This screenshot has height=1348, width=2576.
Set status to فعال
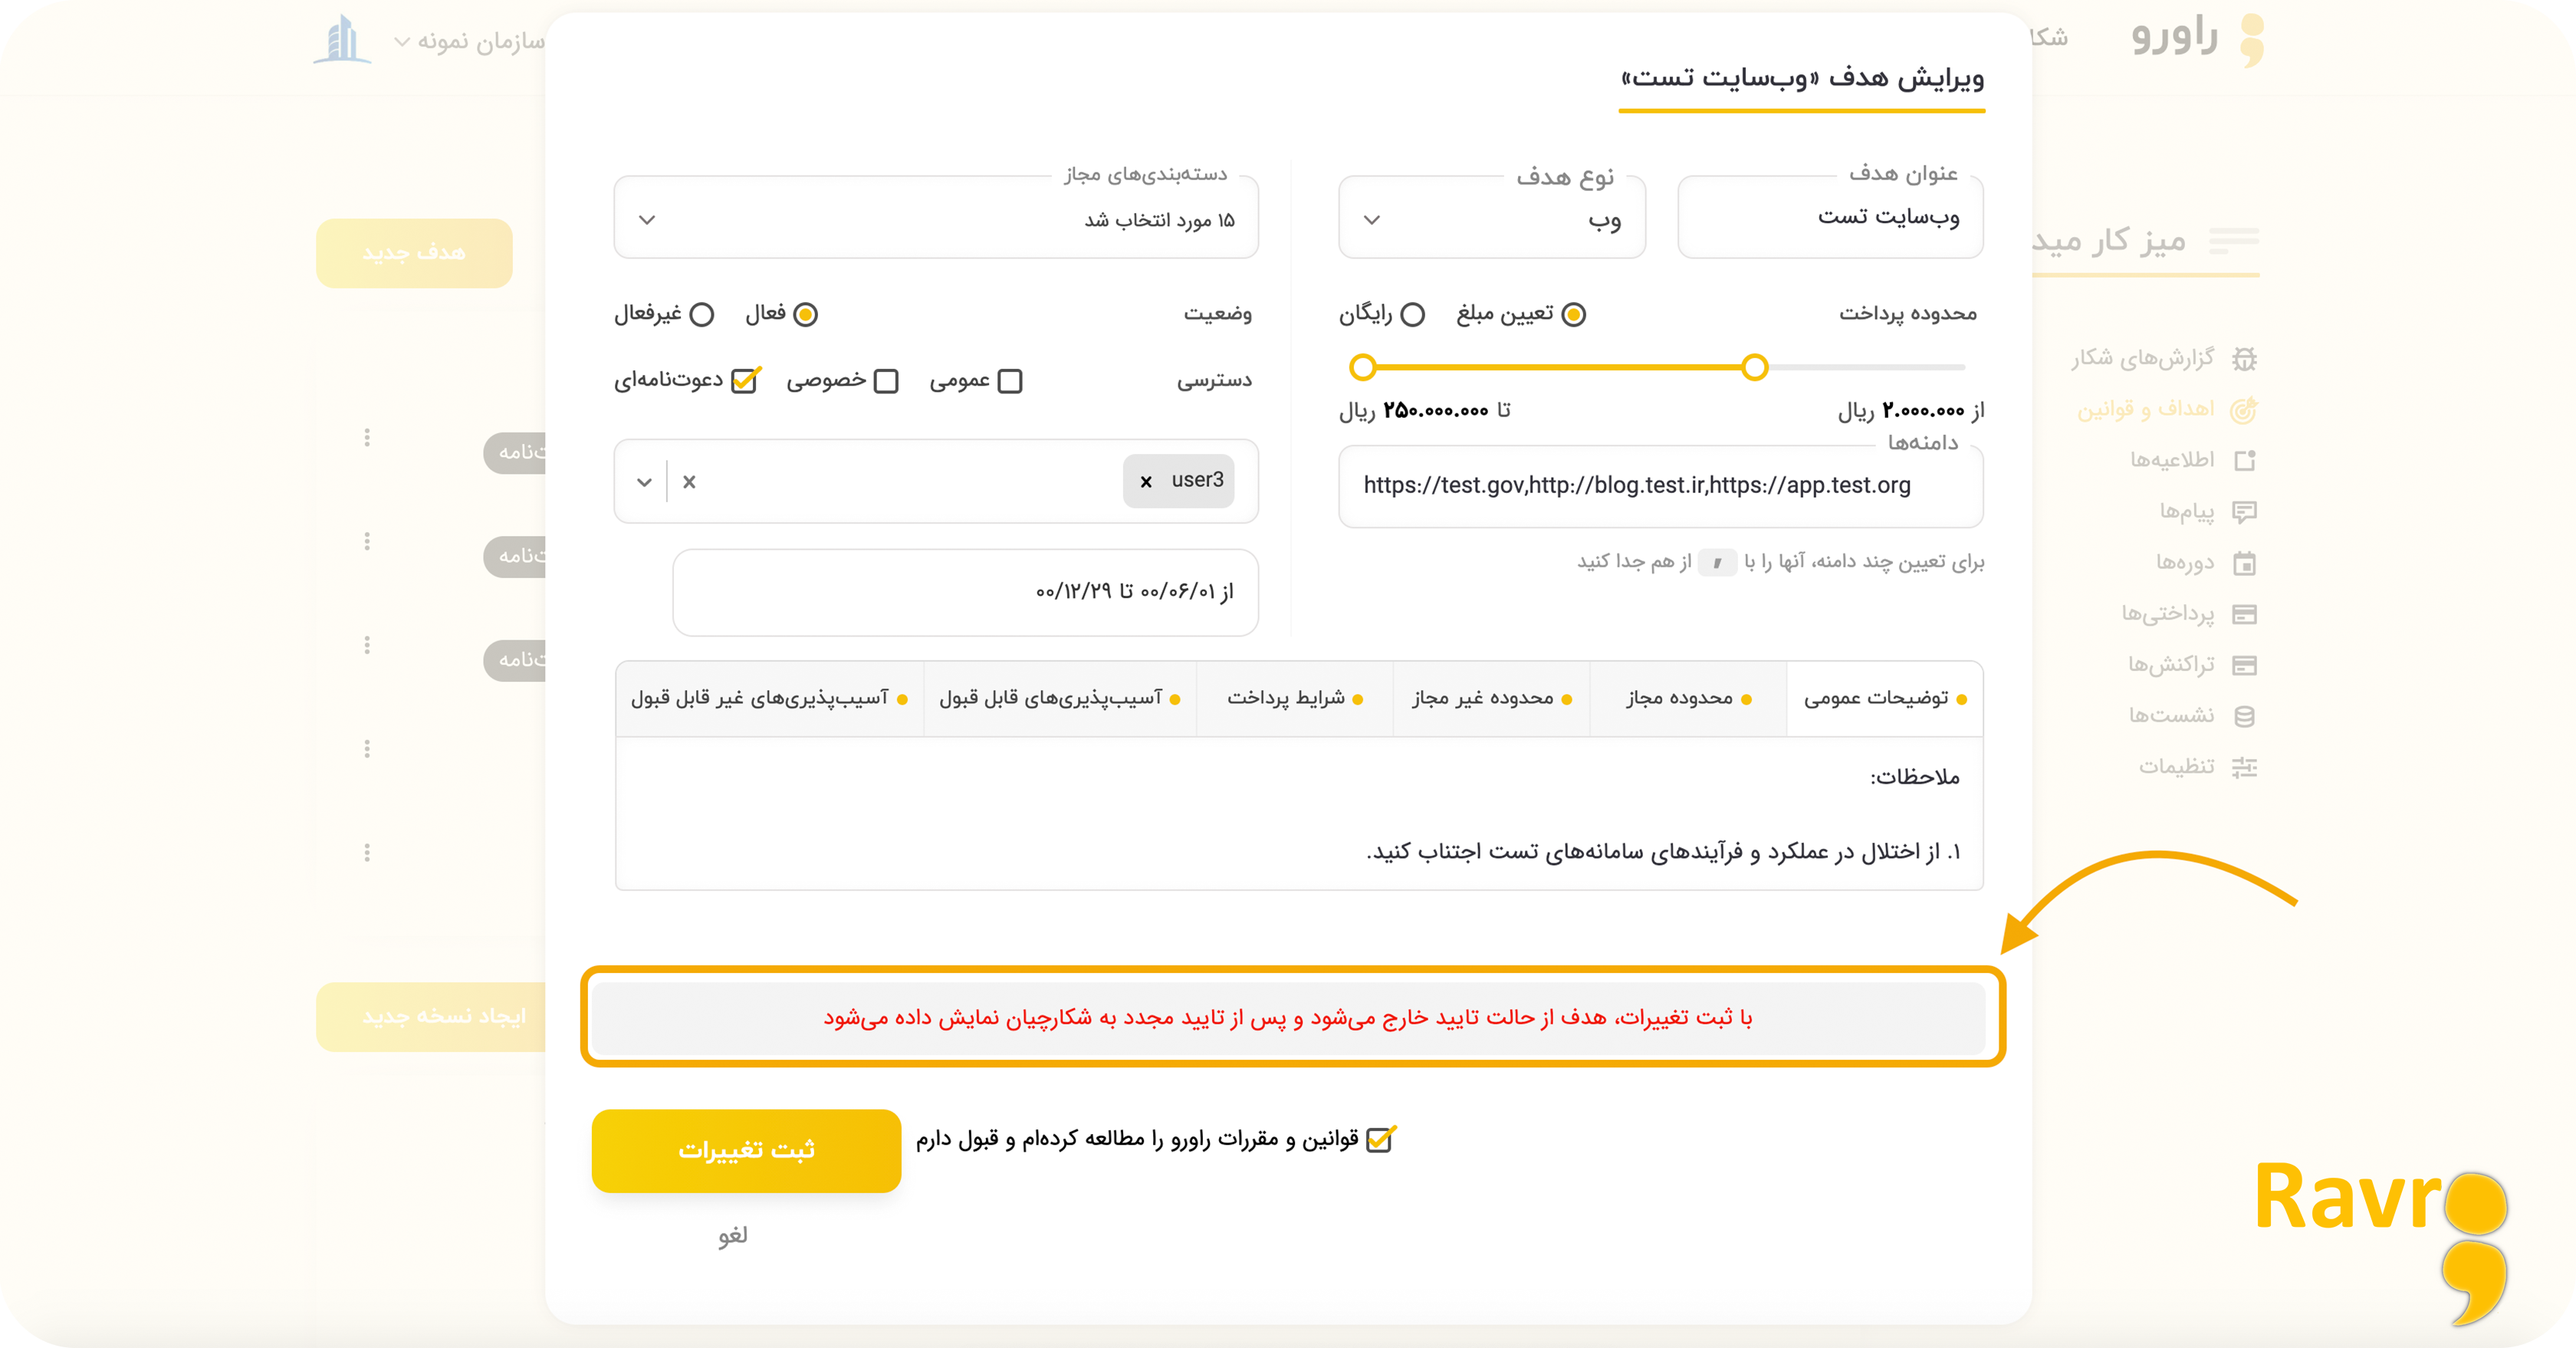pos(805,315)
